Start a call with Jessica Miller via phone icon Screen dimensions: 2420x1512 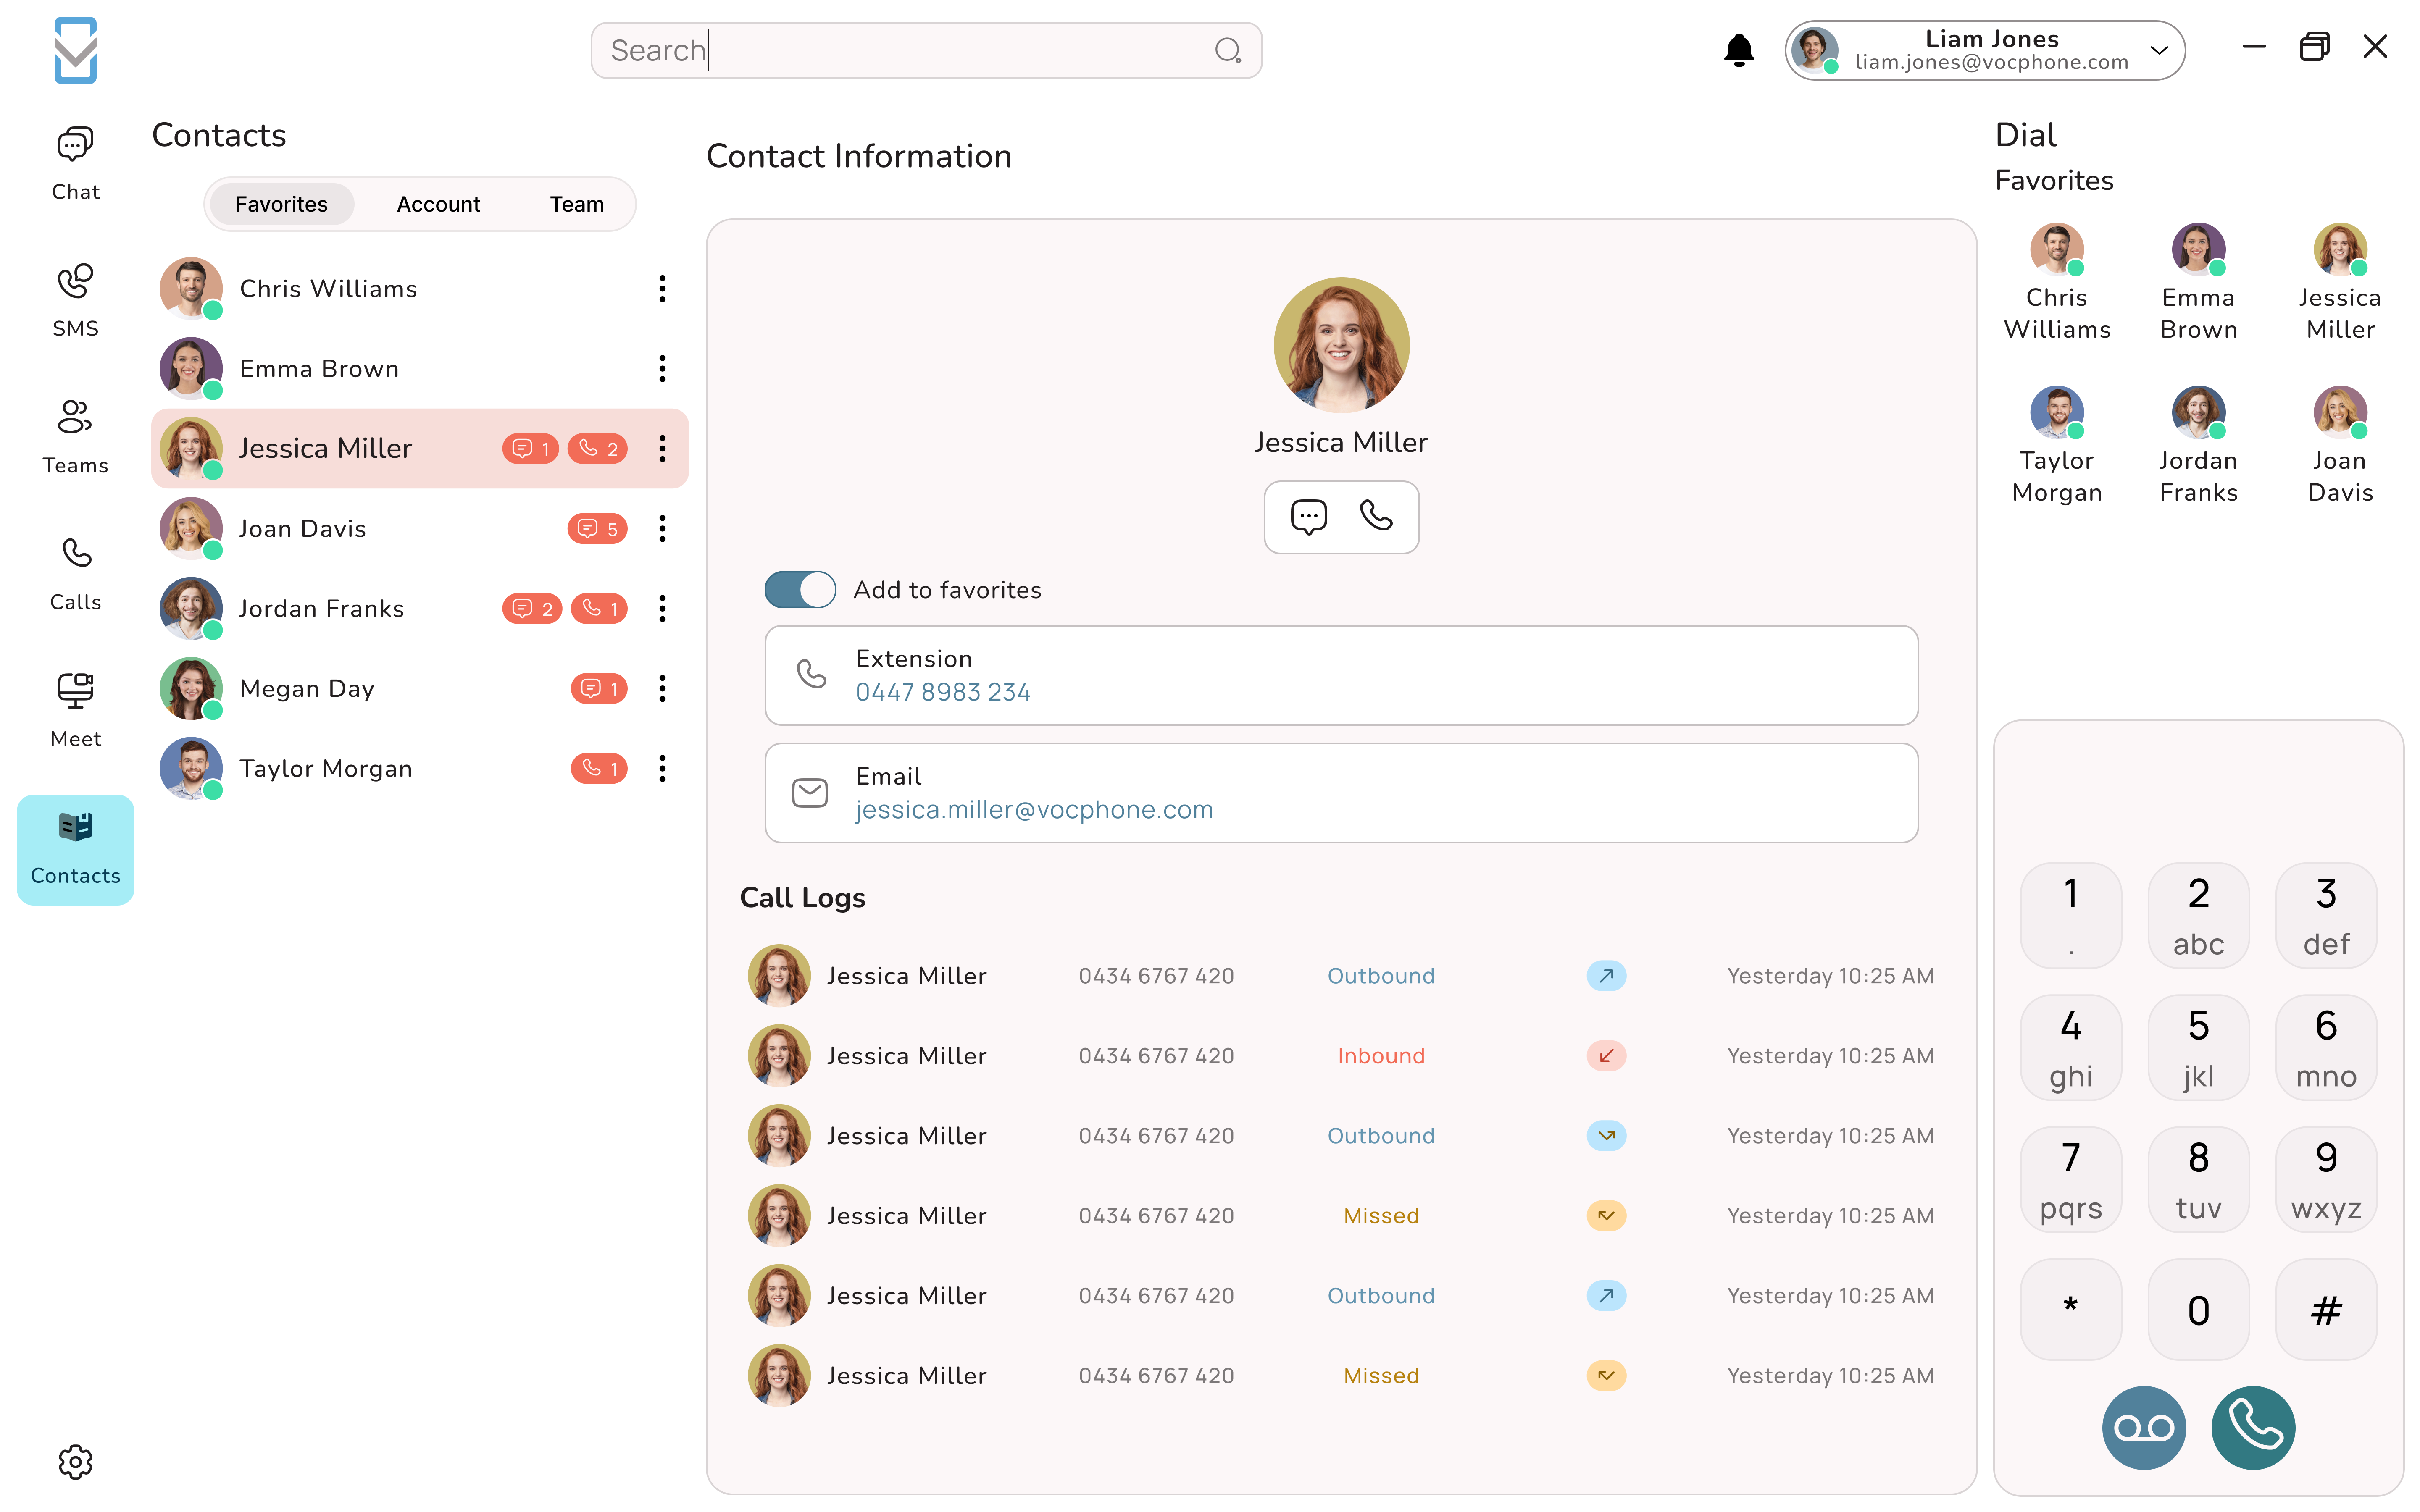coord(1377,517)
